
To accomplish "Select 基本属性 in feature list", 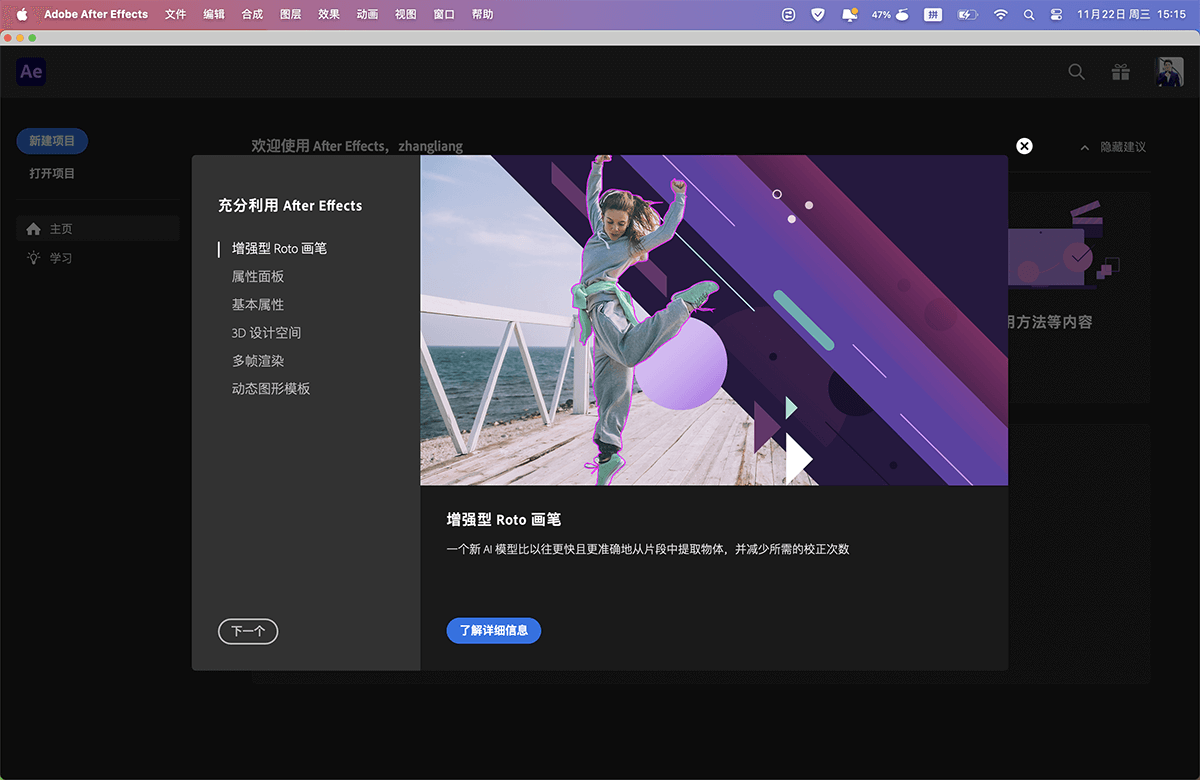I will pos(258,304).
